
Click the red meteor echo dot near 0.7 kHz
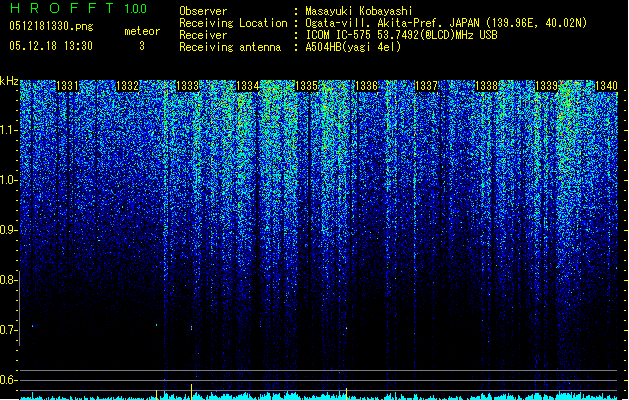pos(191,328)
